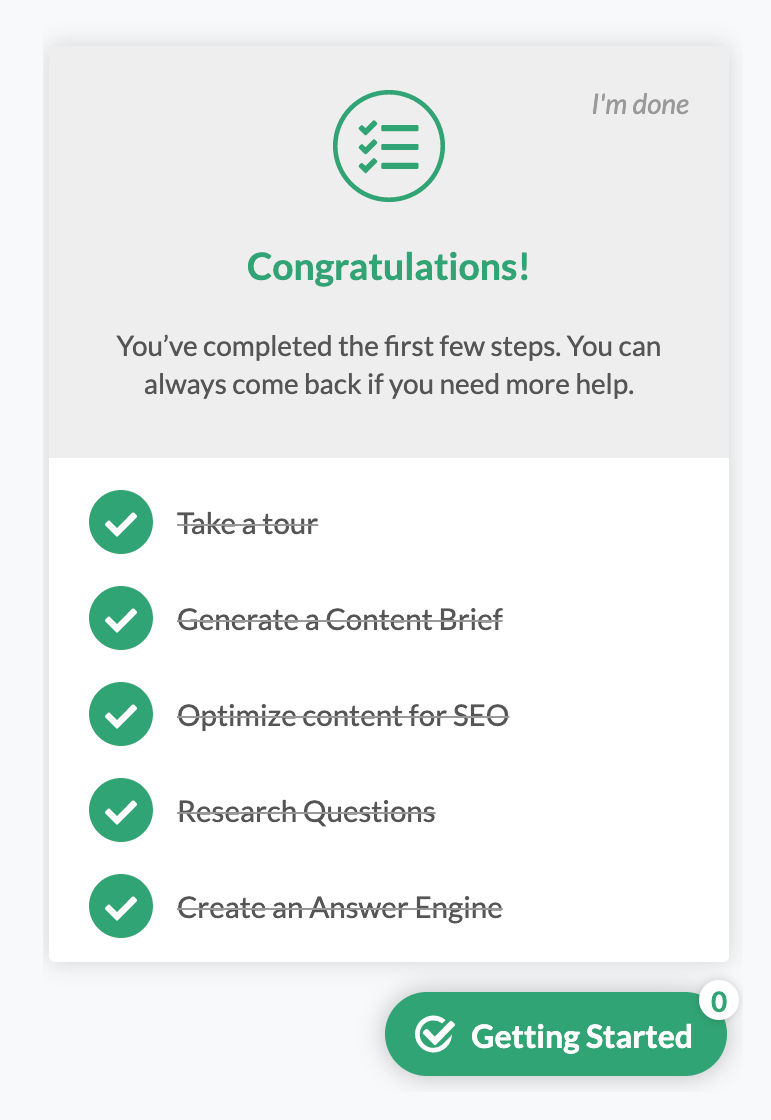The height and width of the screenshot is (1120, 771).
Task: Click the checkmark circle beside Take a tour
Action: 121,522
